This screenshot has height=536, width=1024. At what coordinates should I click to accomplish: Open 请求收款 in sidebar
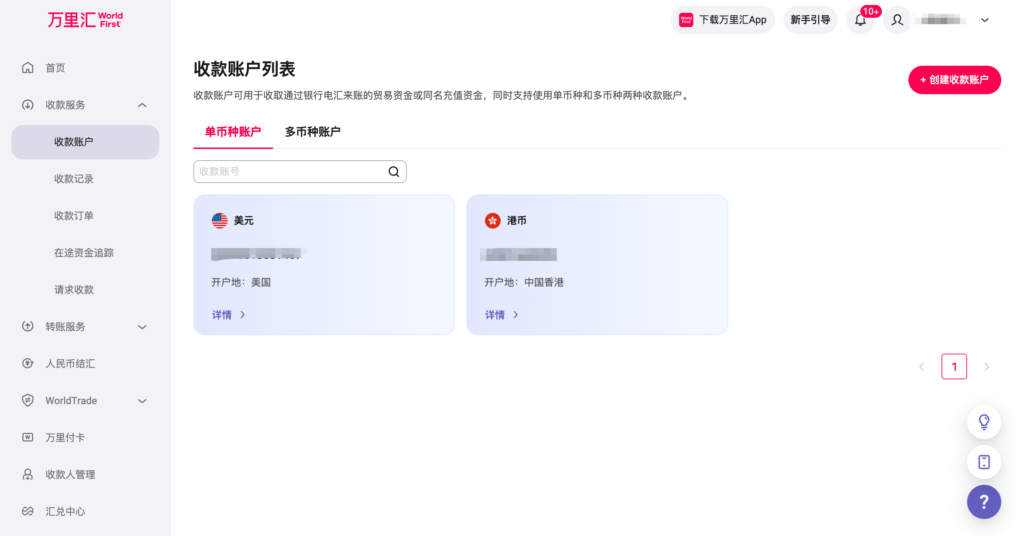(74, 290)
